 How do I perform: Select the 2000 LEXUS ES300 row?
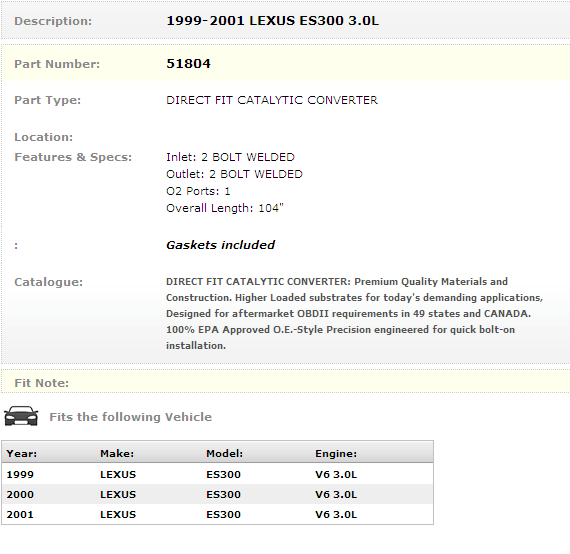(217, 494)
